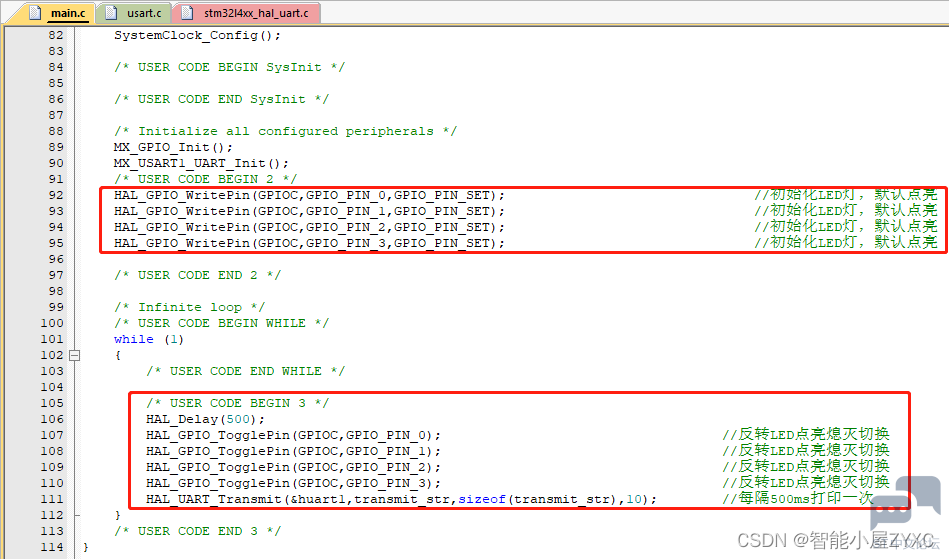Image resolution: width=949 pixels, height=559 pixels.
Task: Click the USER CODE BEGIN WHILE comment
Action: [222, 323]
